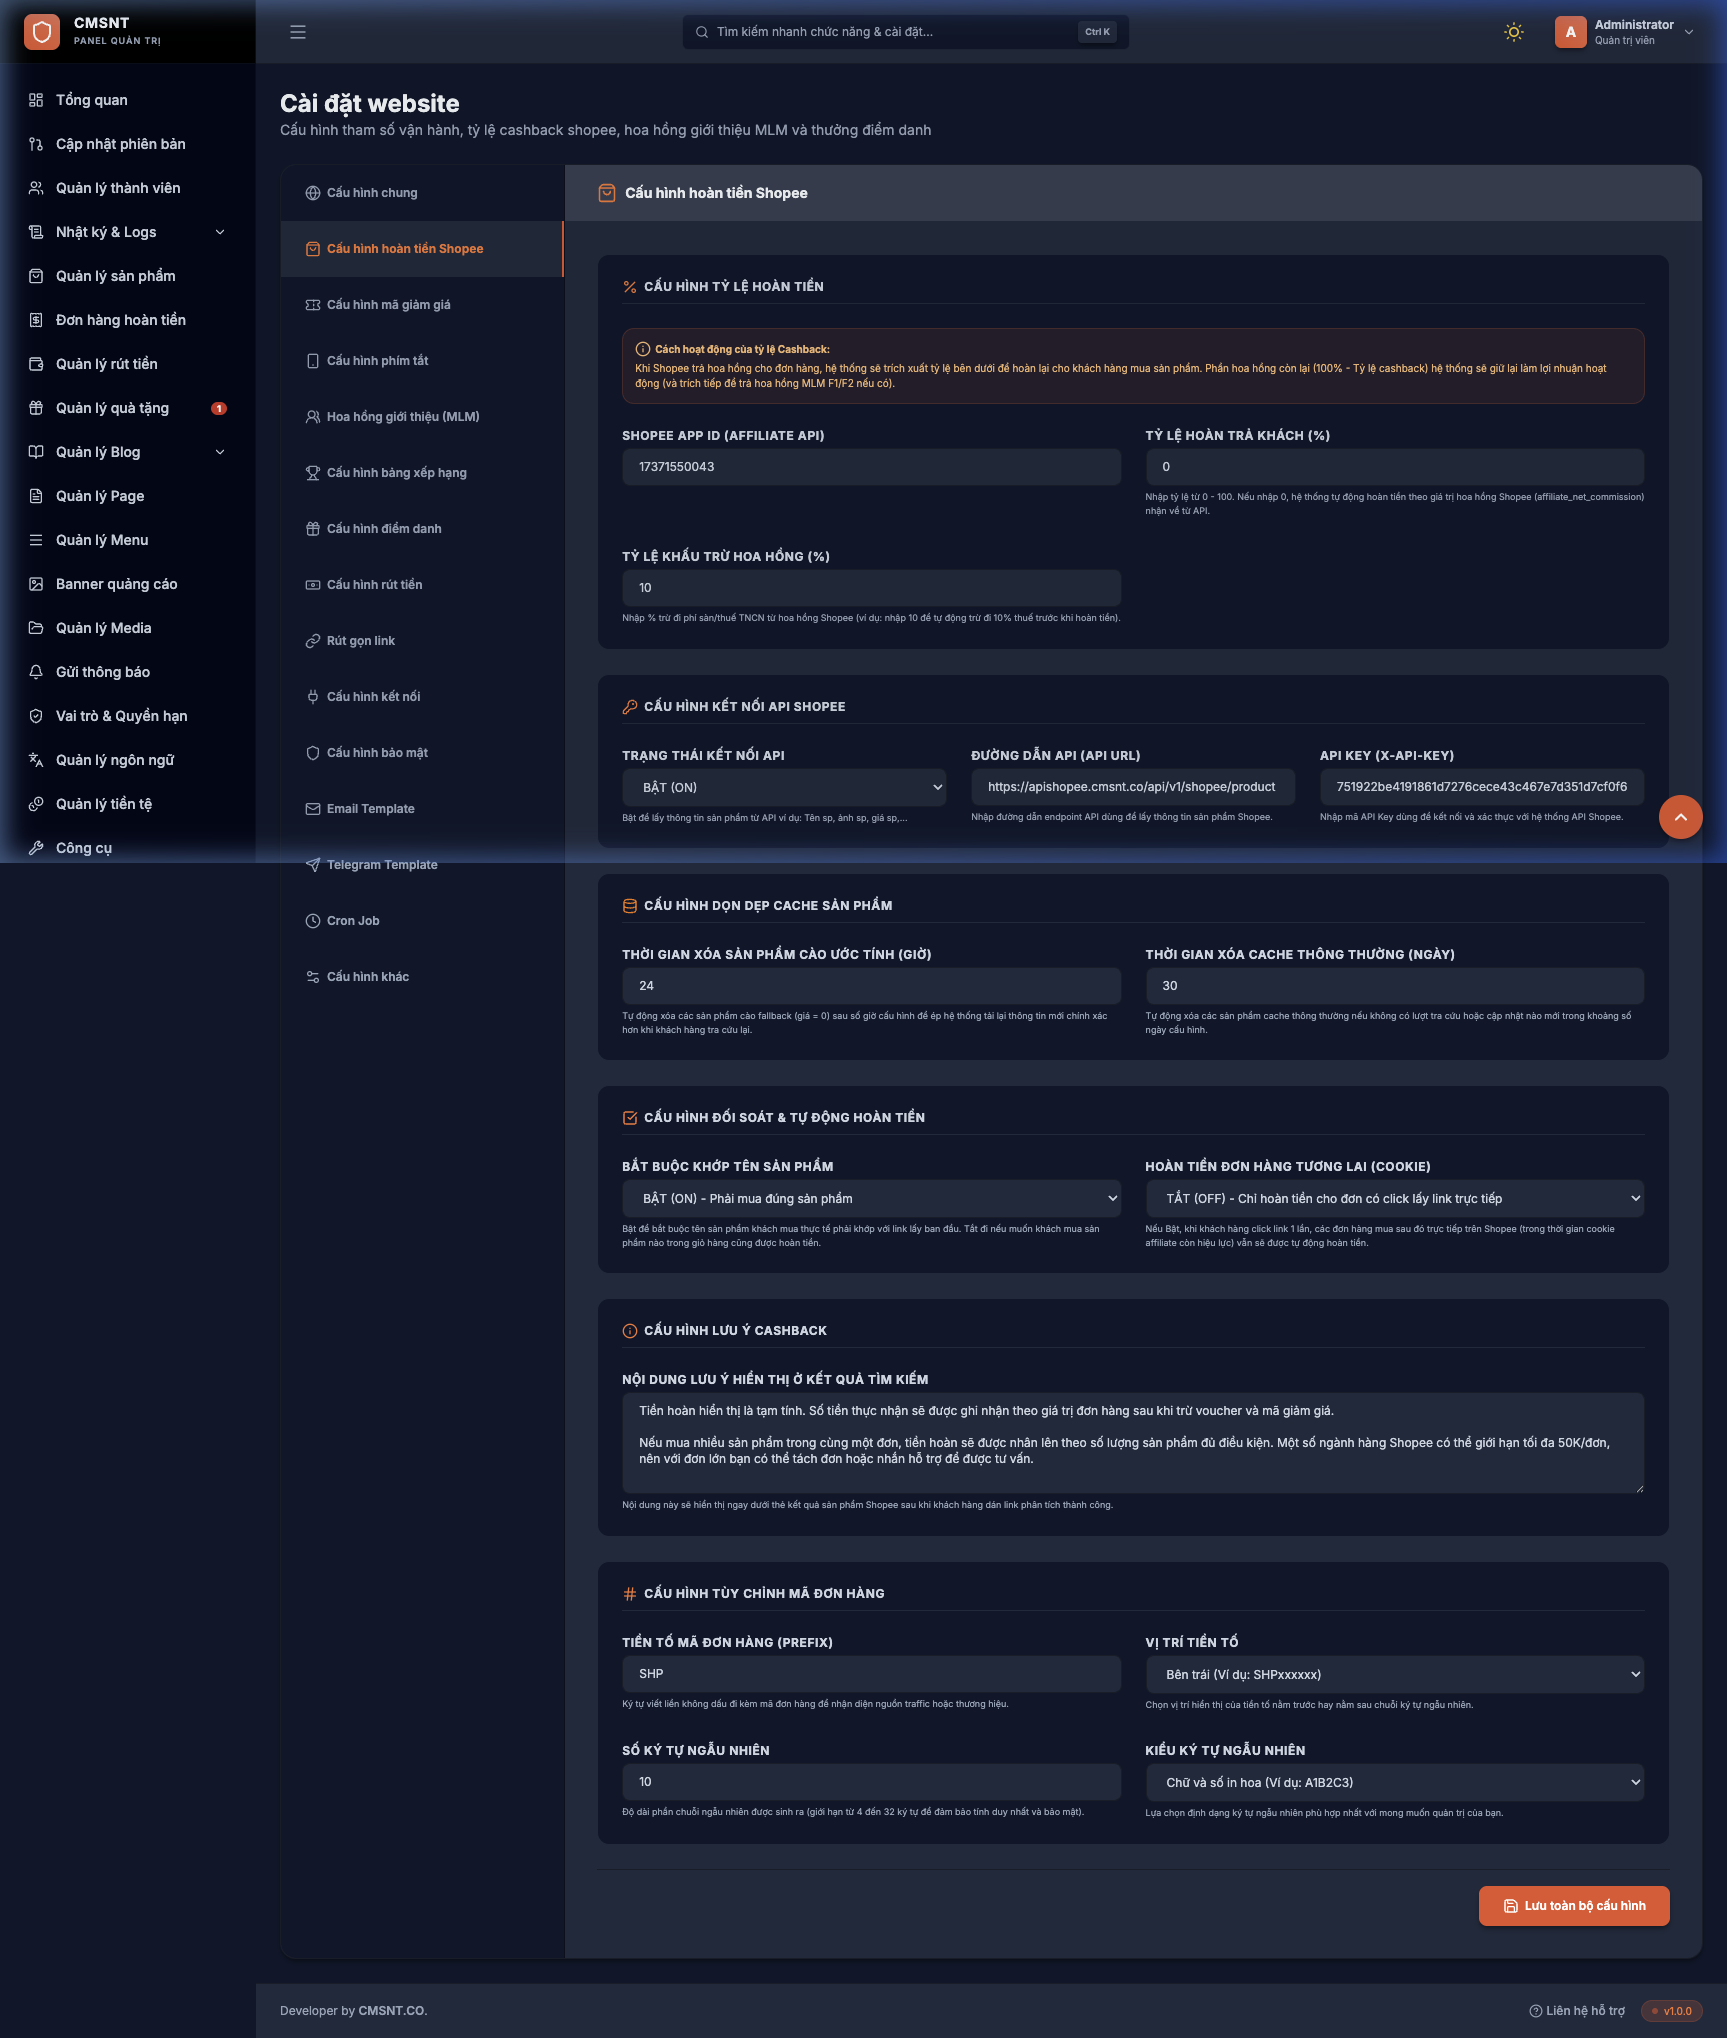The width and height of the screenshot is (1727, 2038).
Task: Open the Trạng thái kết nối API dropdown
Action: point(784,788)
